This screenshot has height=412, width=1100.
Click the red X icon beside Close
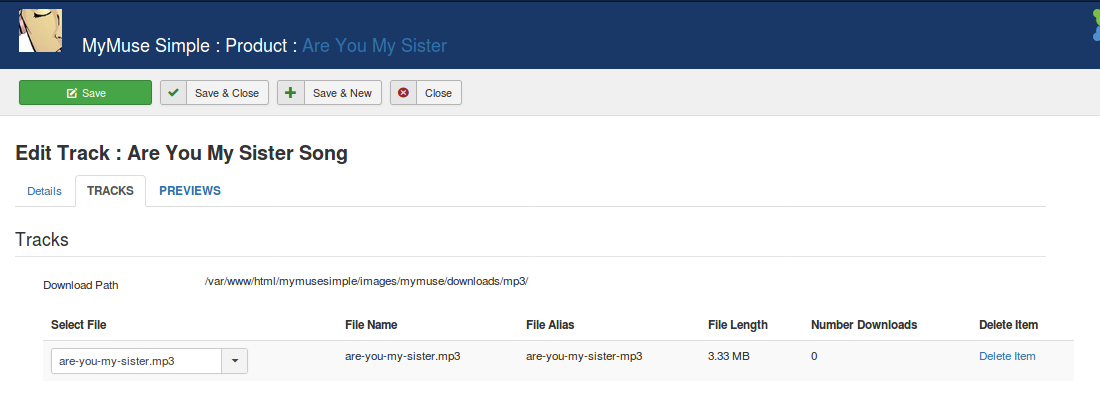[404, 93]
